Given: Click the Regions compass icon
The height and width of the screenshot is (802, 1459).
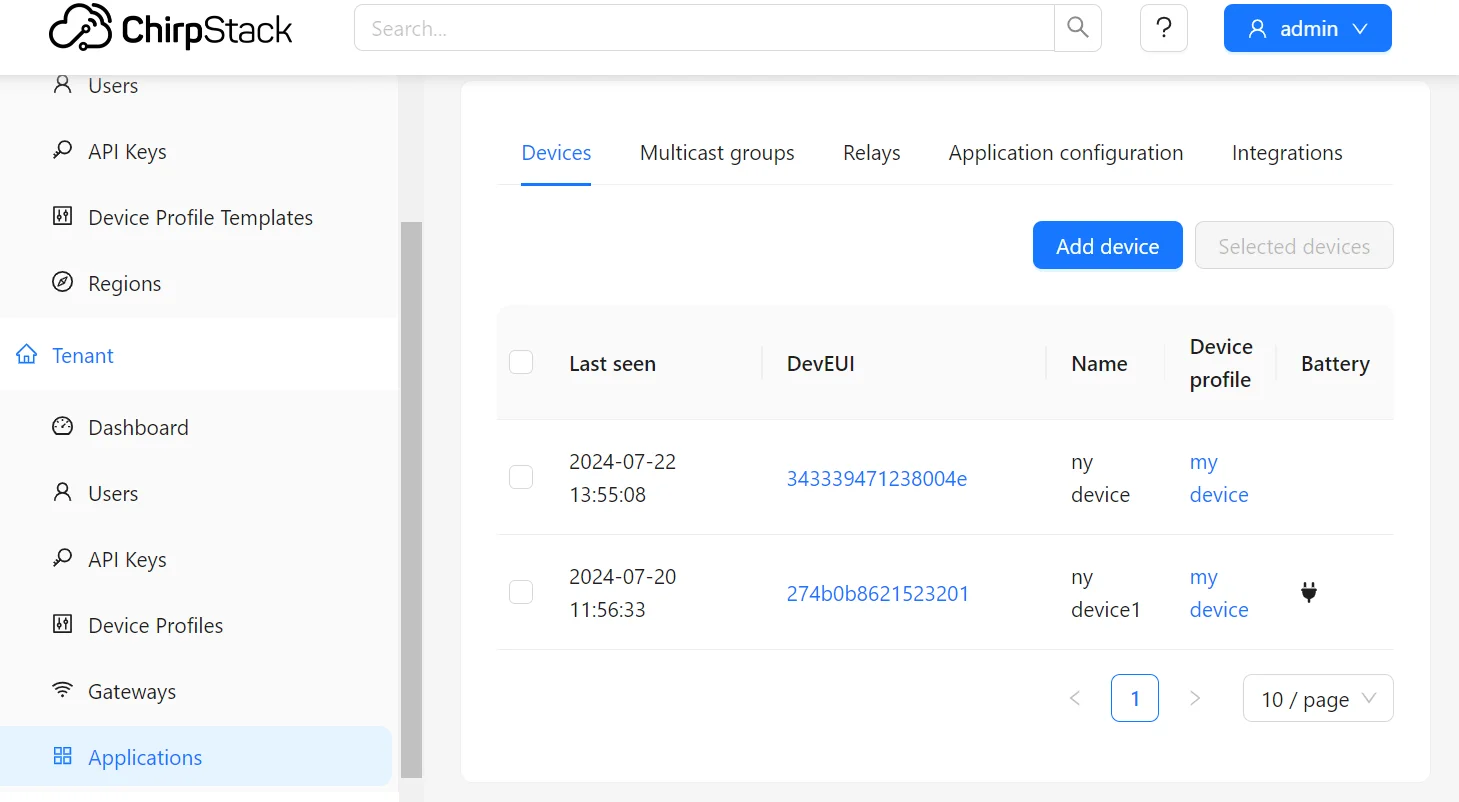Looking at the screenshot, I should click(x=62, y=283).
